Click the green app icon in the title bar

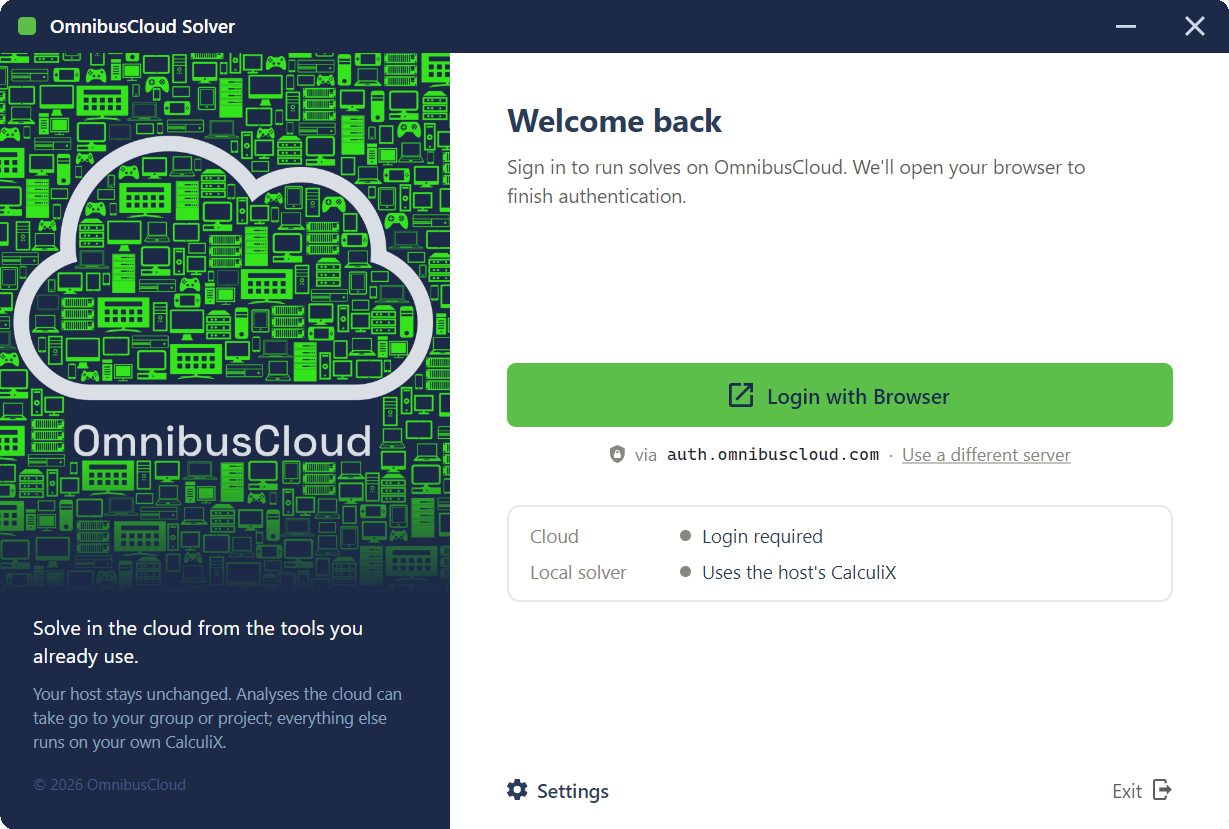pos(27,26)
